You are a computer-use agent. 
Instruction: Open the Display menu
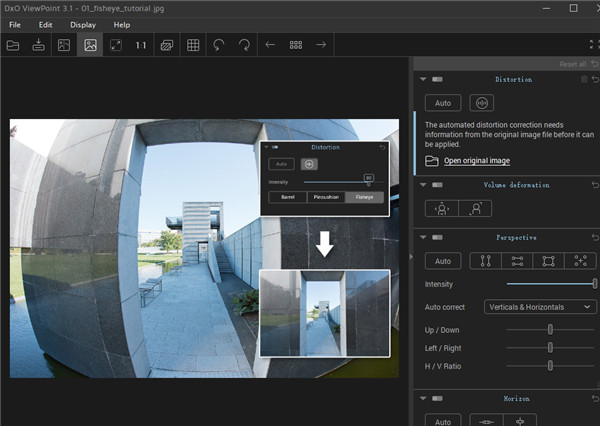pos(83,24)
